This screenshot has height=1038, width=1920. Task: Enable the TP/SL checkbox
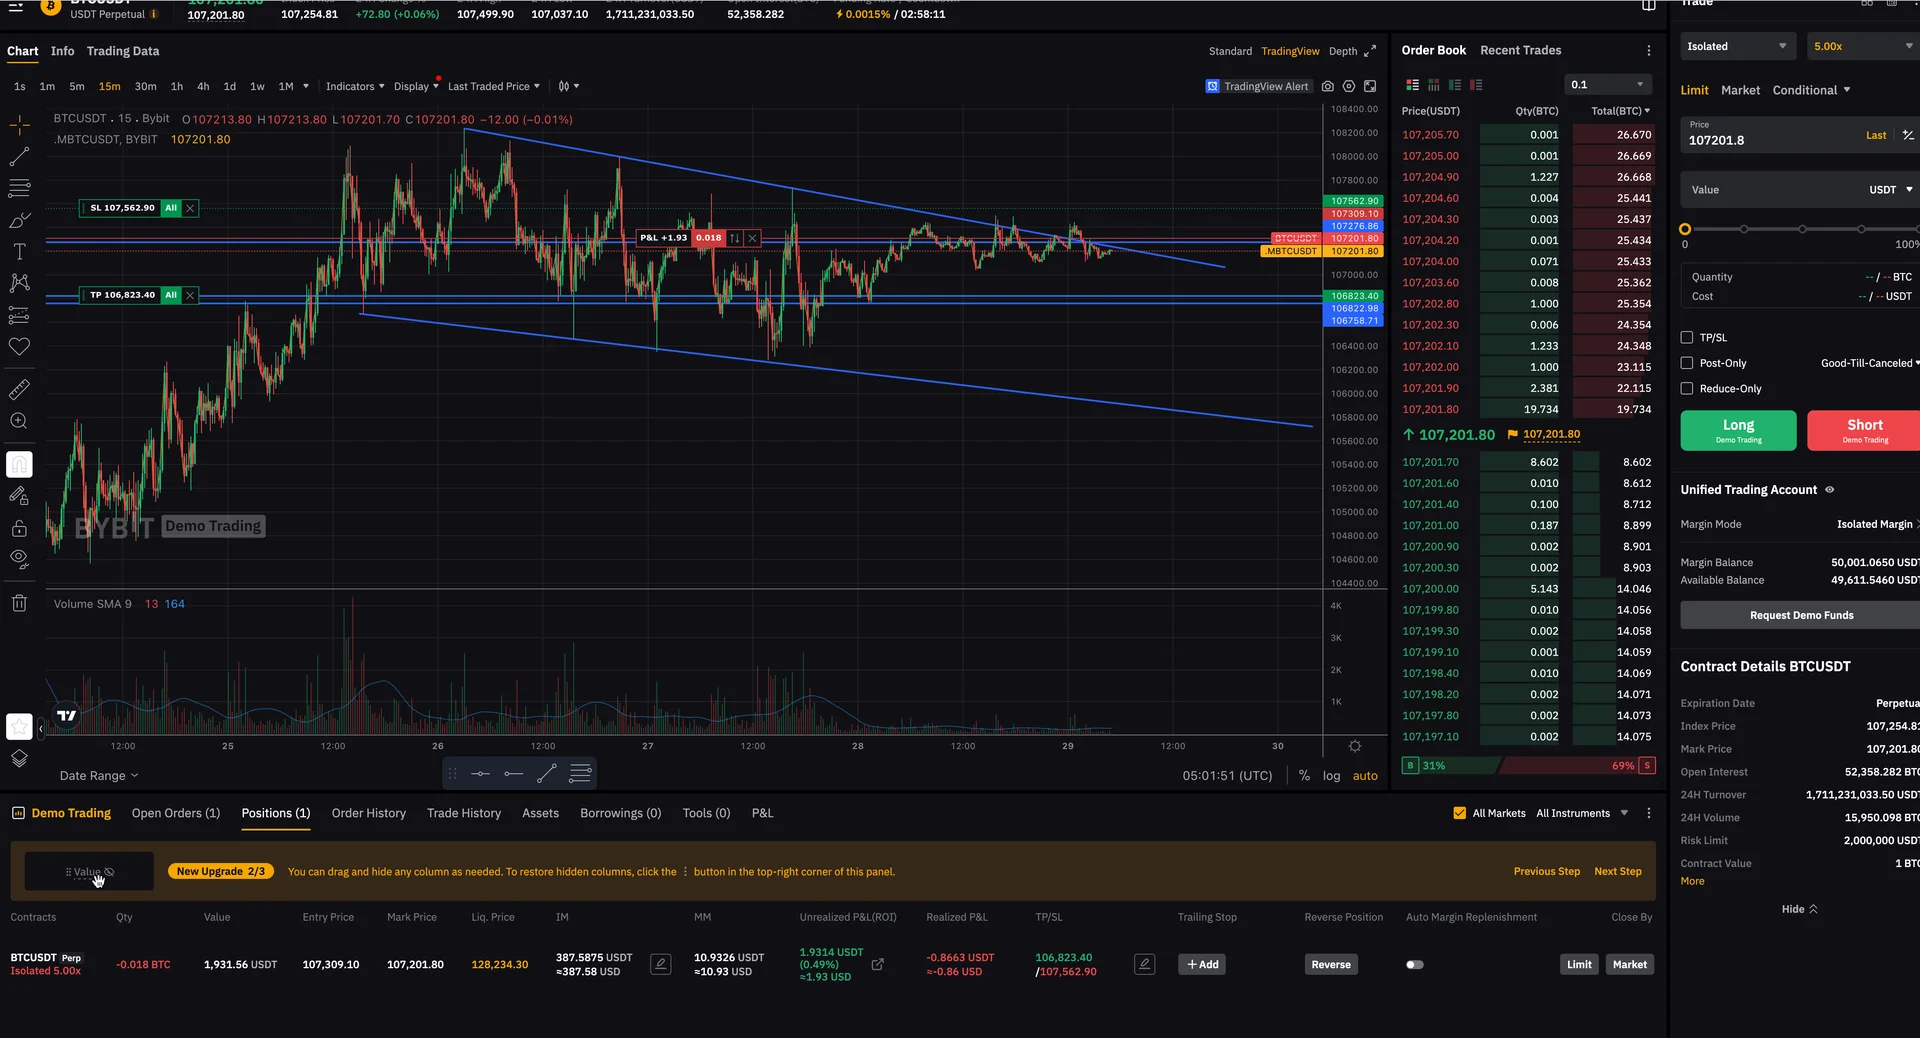(1687, 338)
